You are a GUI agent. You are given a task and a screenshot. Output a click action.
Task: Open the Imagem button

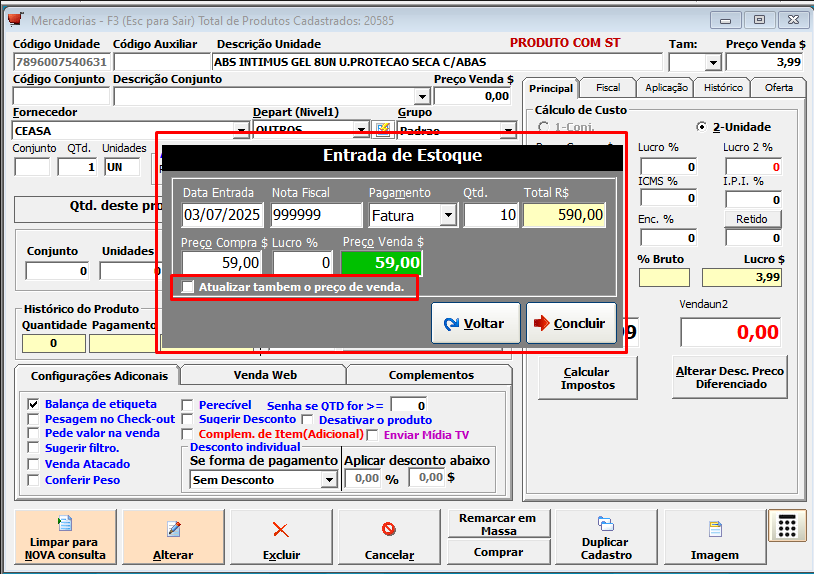tap(715, 538)
